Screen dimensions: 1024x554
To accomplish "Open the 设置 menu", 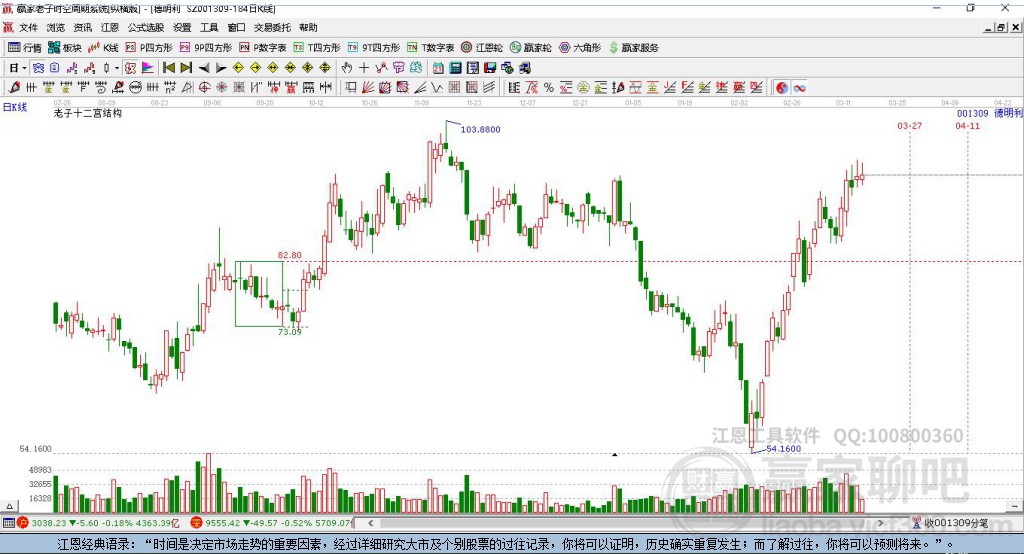I will click(182, 27).
